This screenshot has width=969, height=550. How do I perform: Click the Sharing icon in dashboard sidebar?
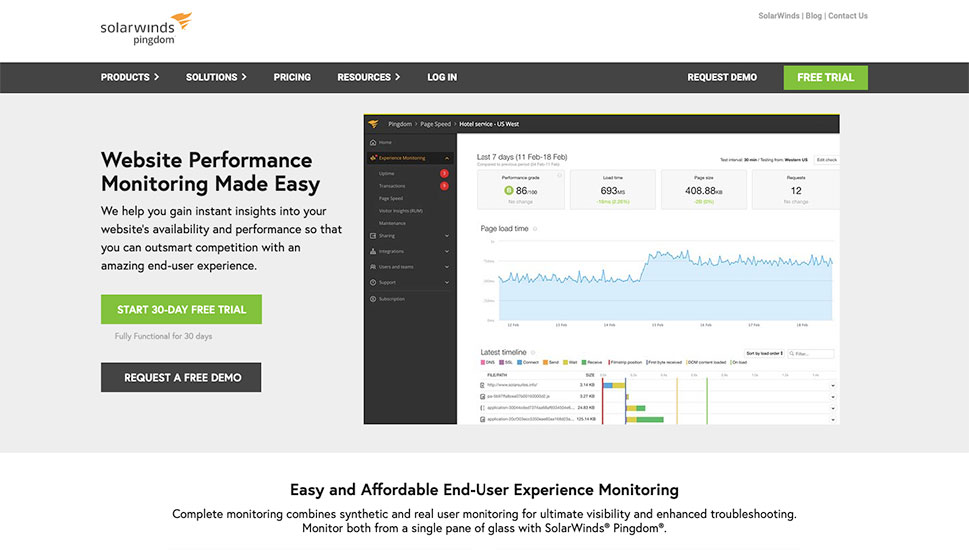[x=373, y=235]
